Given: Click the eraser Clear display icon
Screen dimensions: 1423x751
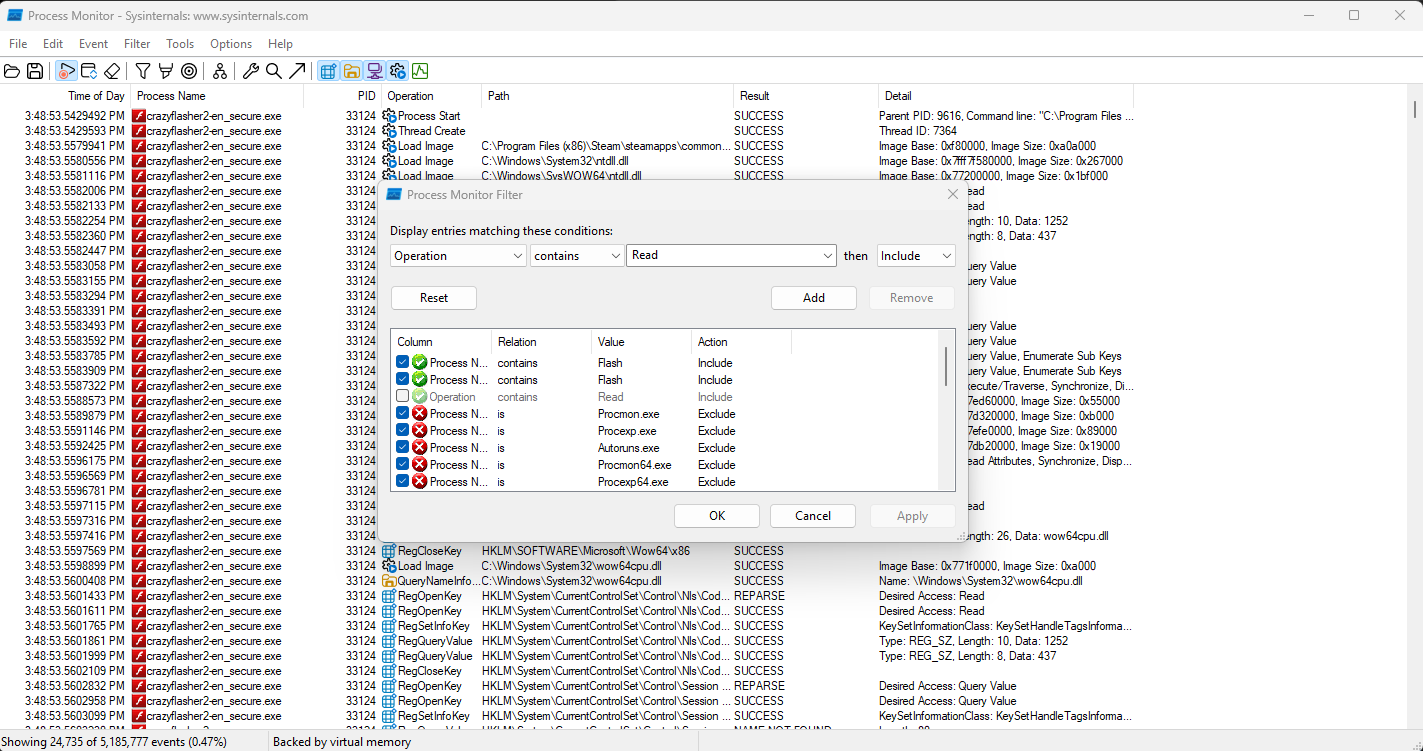Looking at the screenshot, I should click(112, 71).
